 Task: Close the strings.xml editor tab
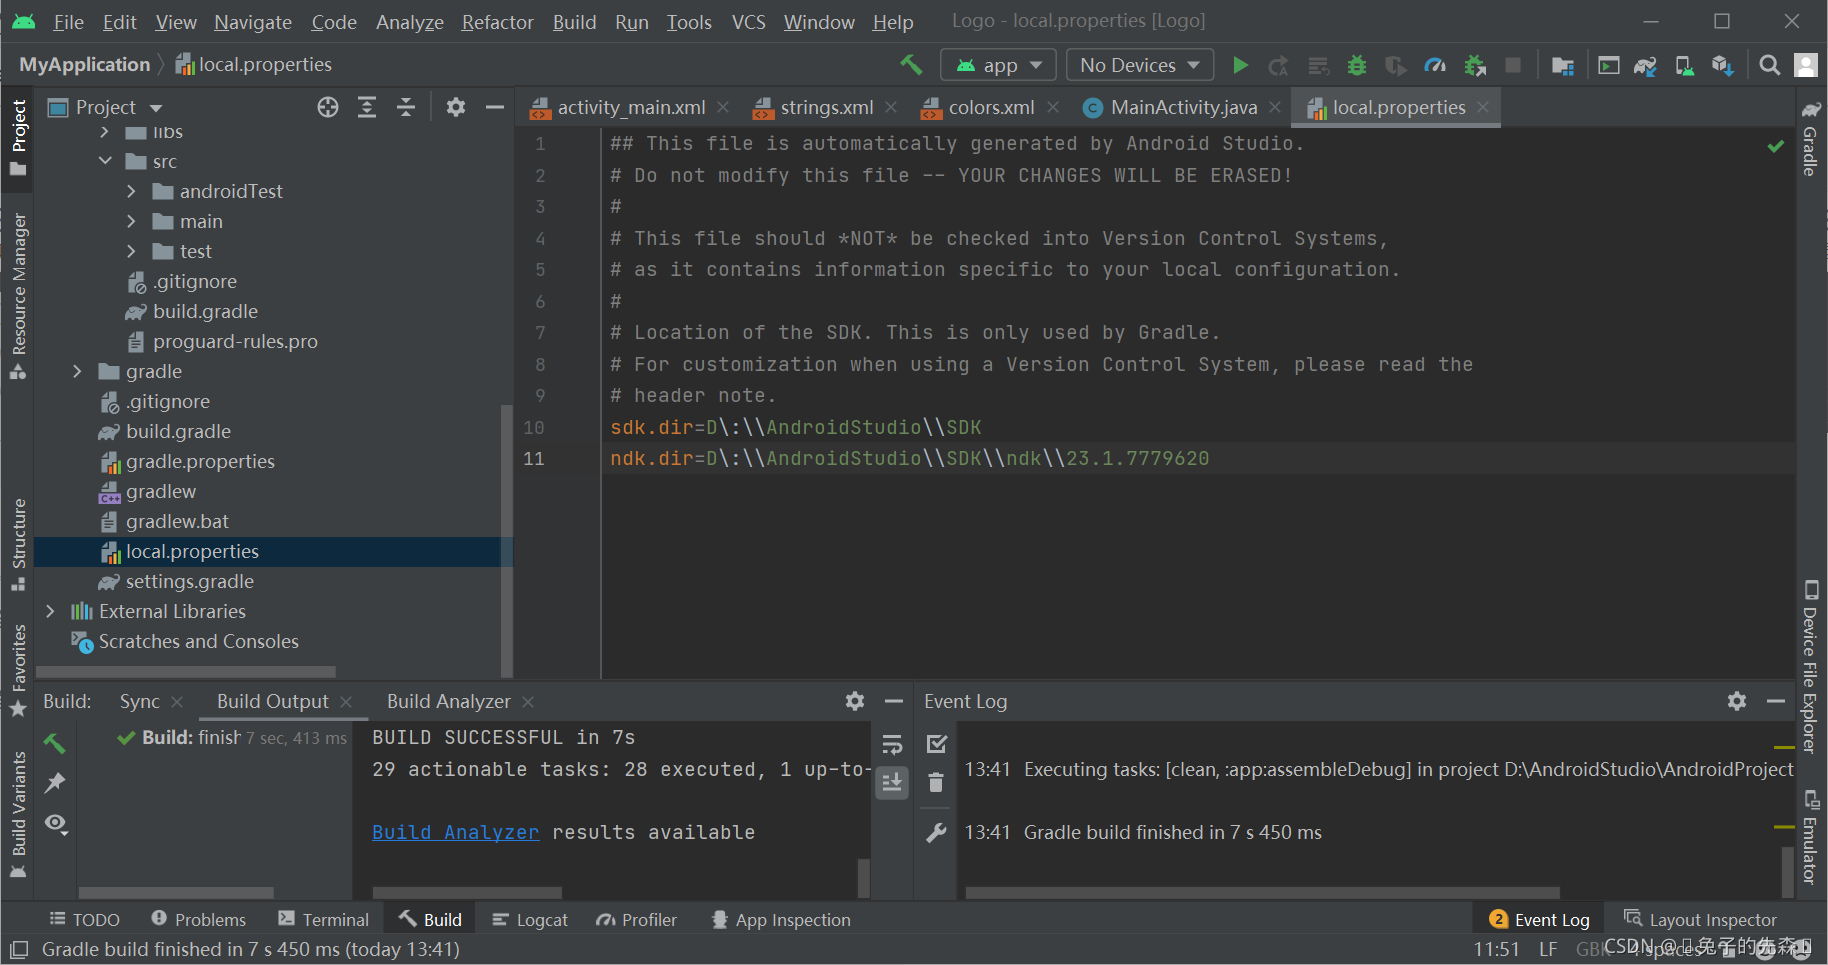point(891,107)
